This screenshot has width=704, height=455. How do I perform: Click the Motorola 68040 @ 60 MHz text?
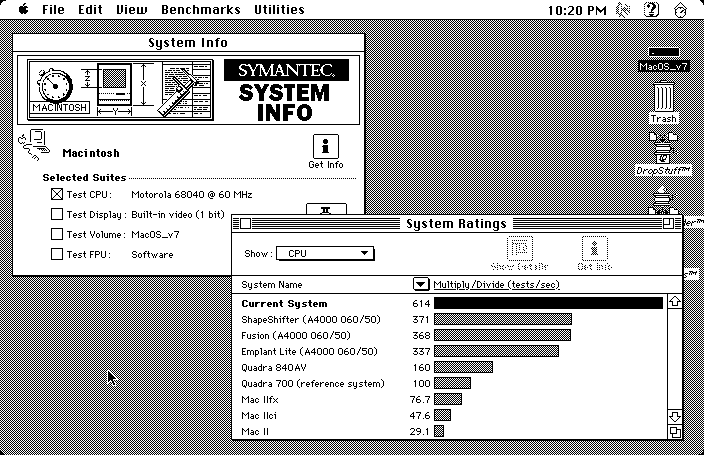[x=192, y=194]
